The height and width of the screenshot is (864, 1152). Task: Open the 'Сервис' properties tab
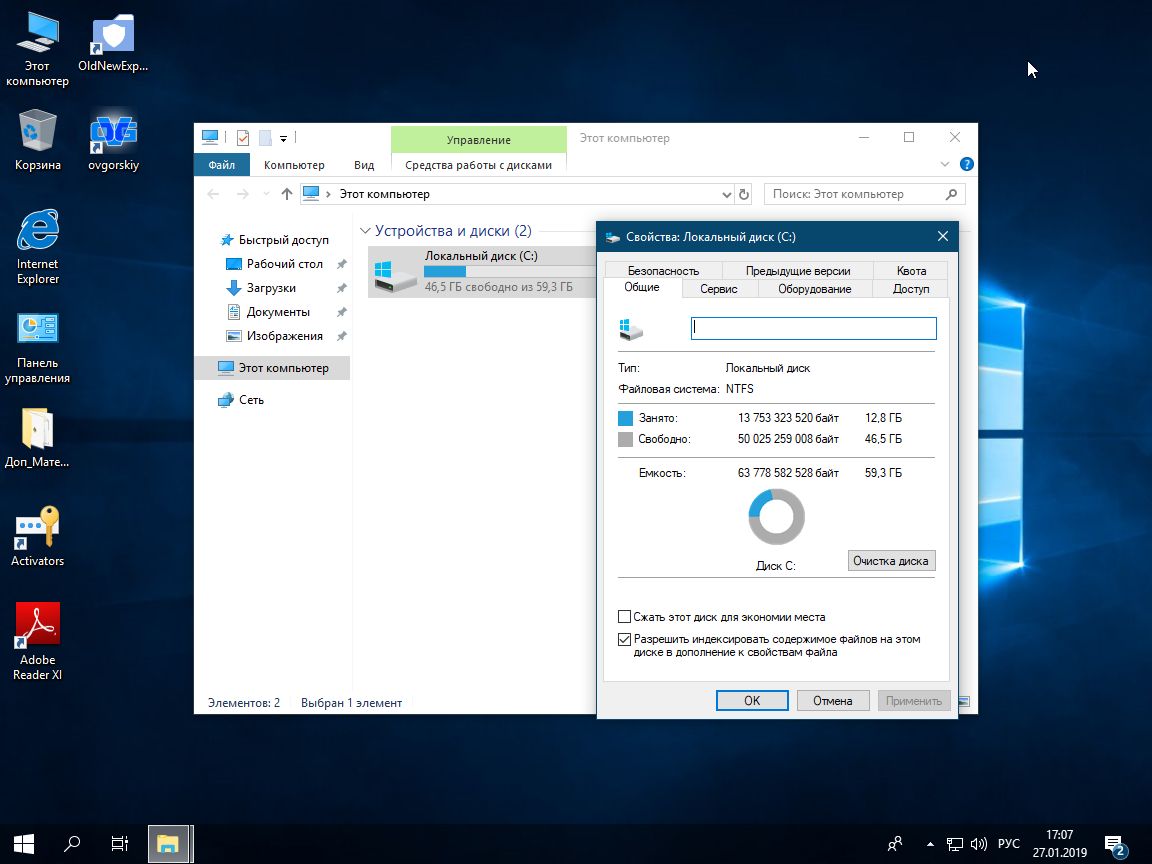pos(718,289)
